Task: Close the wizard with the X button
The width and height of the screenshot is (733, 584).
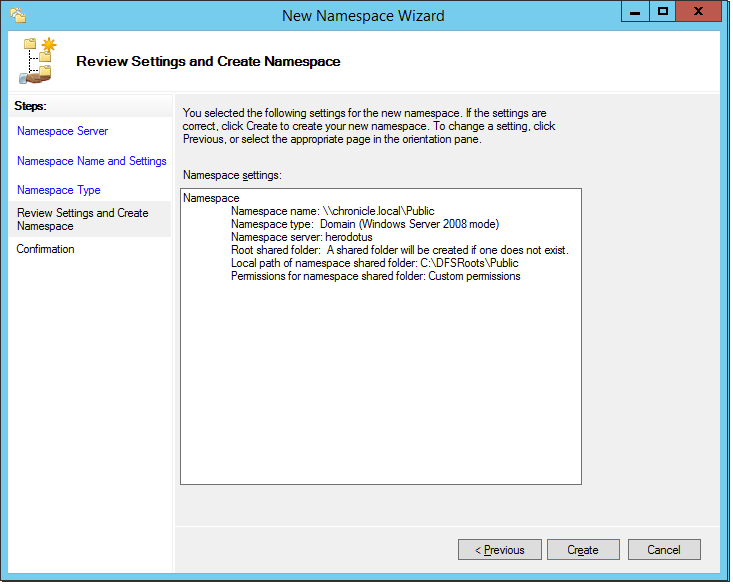Action: (698, 12)
